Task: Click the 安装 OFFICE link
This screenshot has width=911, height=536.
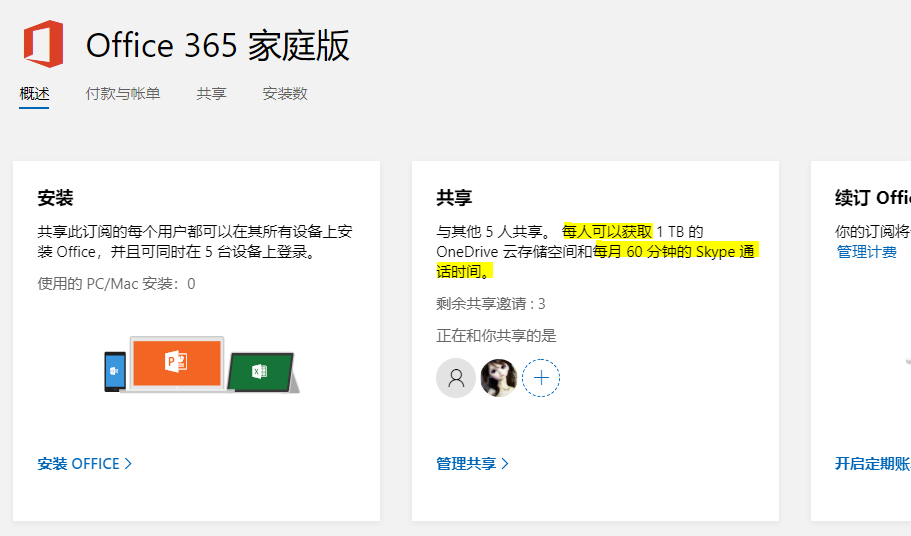Action: (85, 463)
